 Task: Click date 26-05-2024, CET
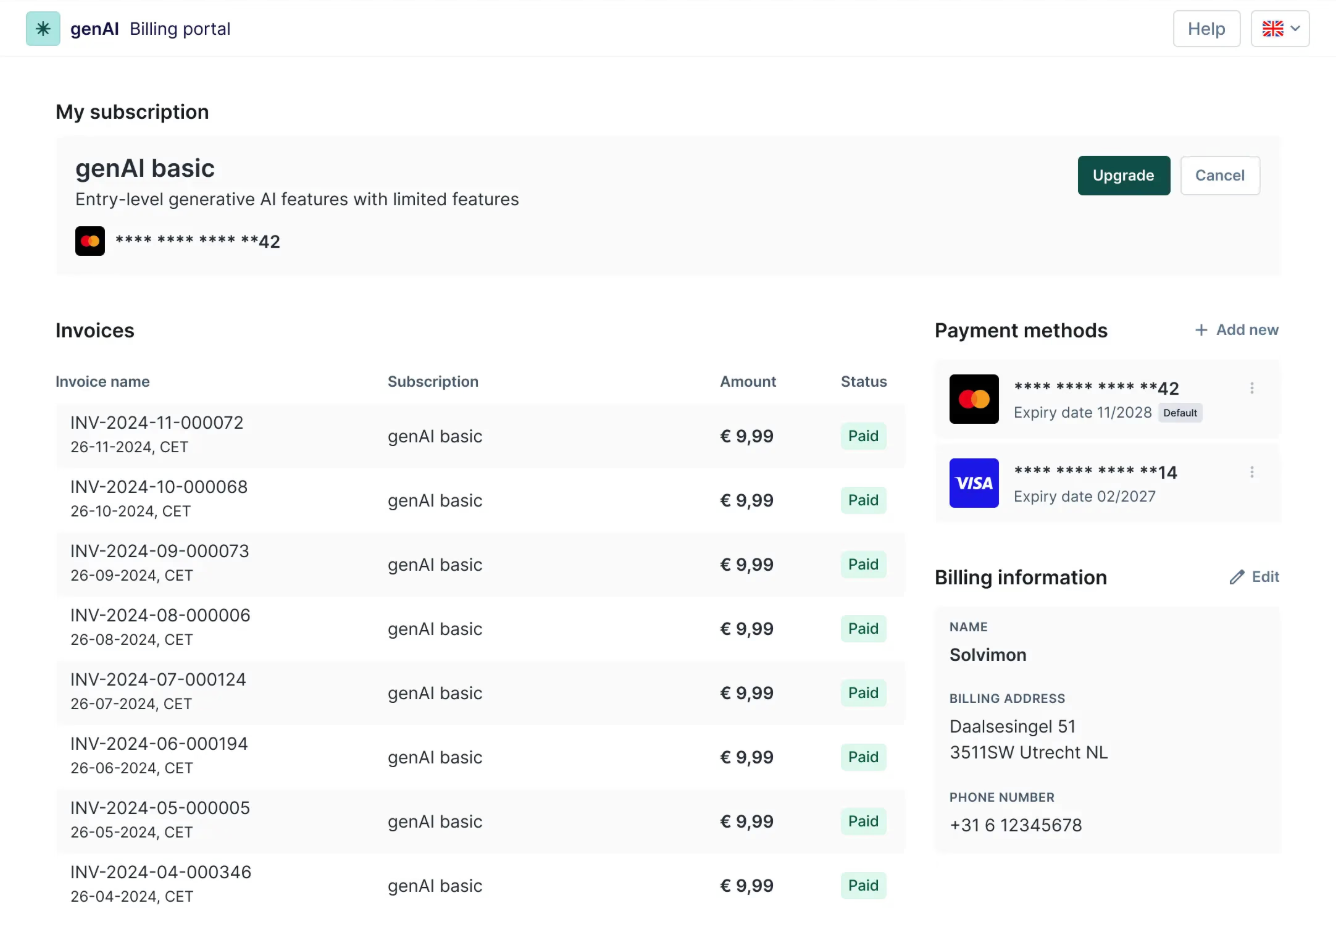(x=132, y=832)
